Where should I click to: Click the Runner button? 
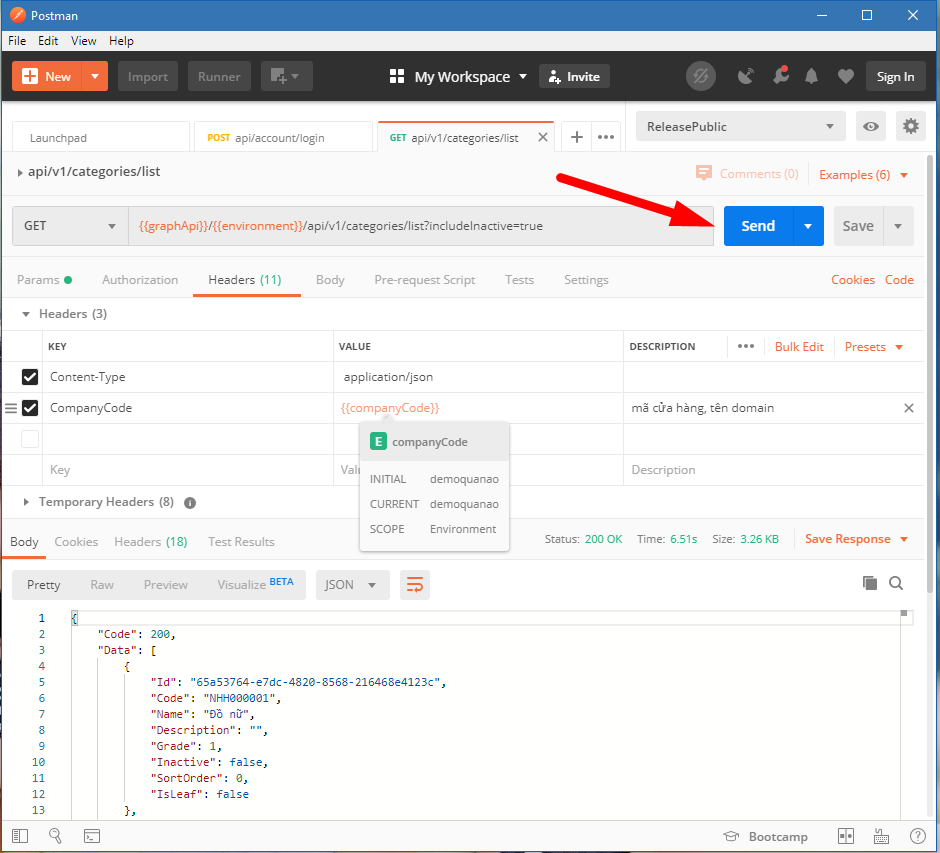click(x=219, y=76)
